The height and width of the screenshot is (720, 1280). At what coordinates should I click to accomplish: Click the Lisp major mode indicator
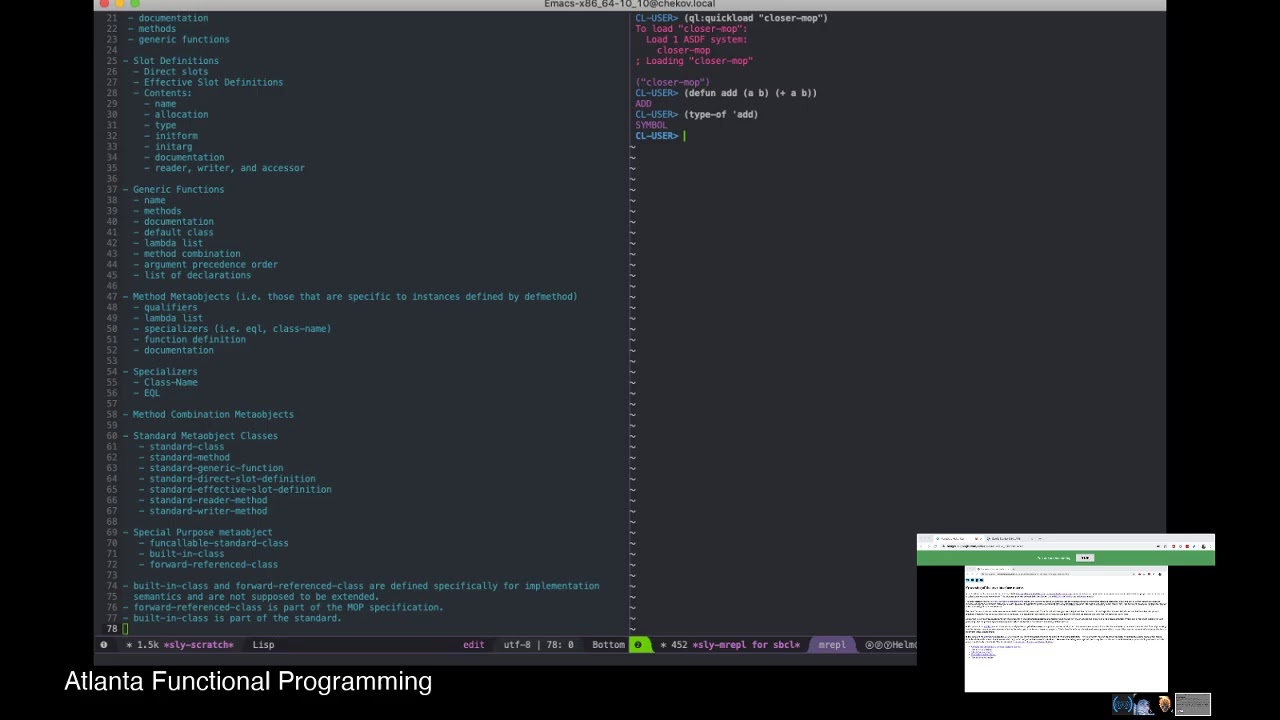(263, 645)
